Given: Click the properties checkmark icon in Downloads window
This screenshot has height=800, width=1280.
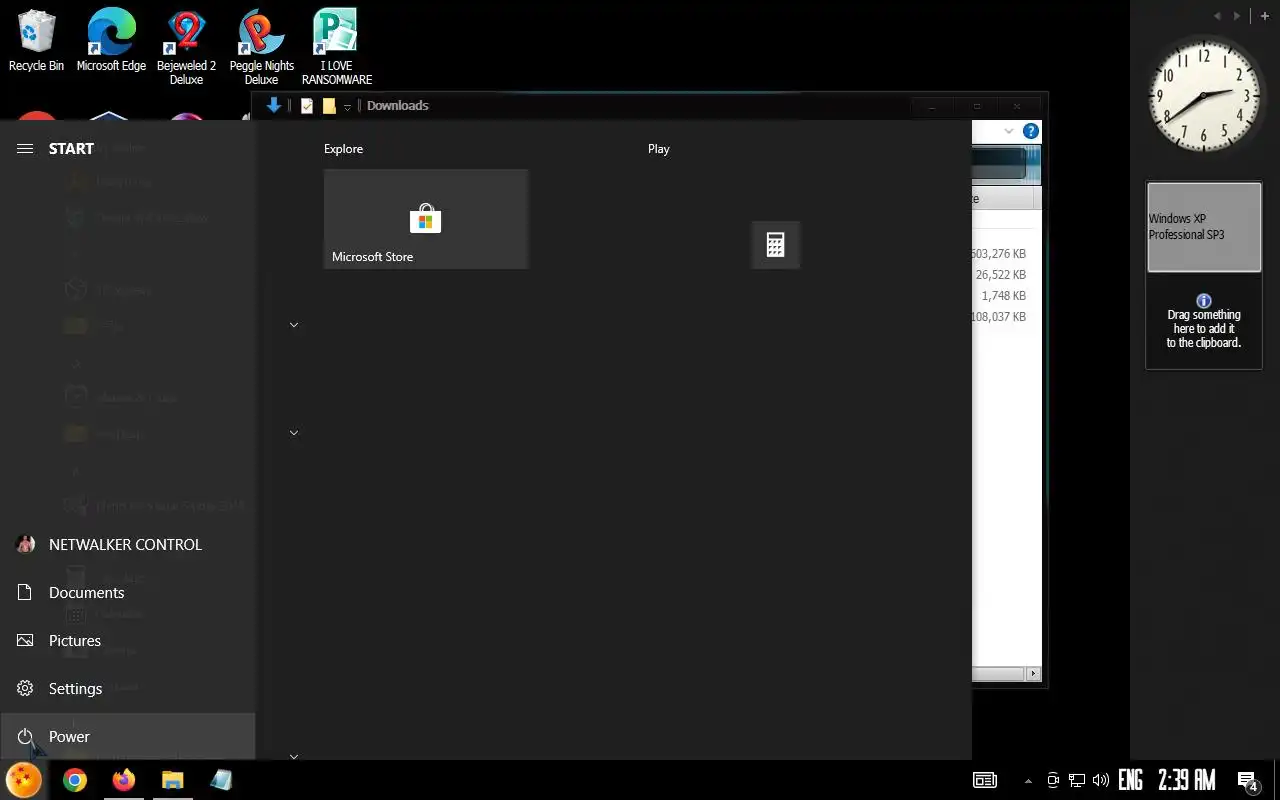Looking at the screenshot, I should 307,106.
